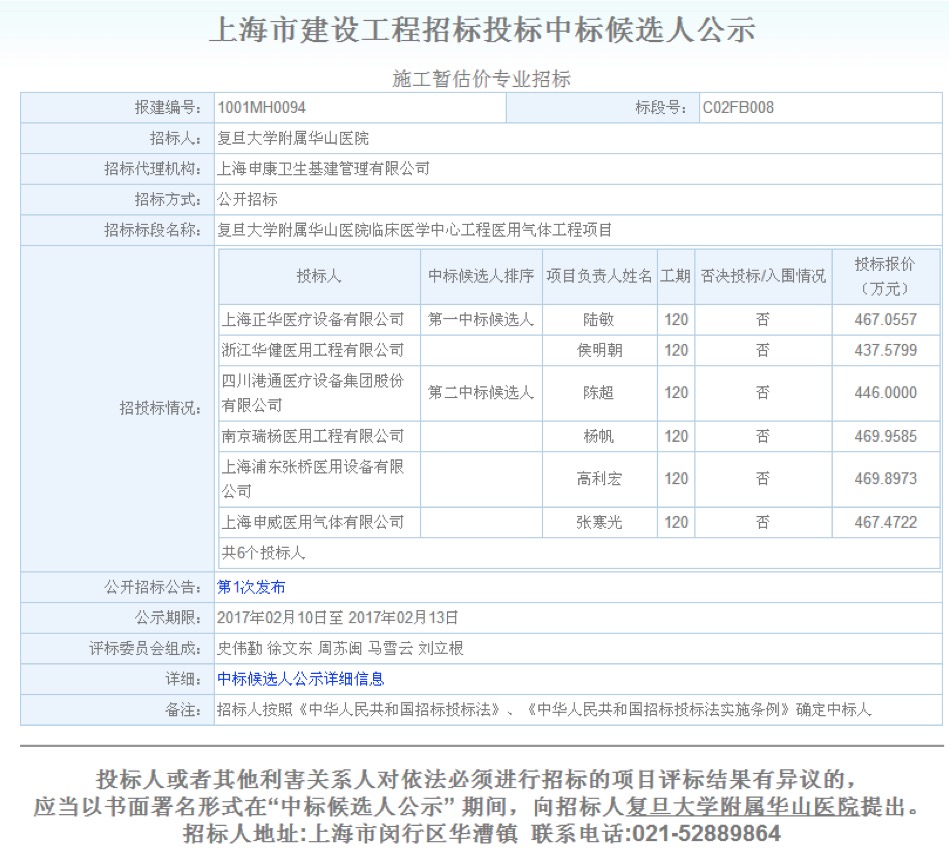Click the 投标人 column header
Image resolution: width=949 pixels, height=849 pixels.
[318, 276]
